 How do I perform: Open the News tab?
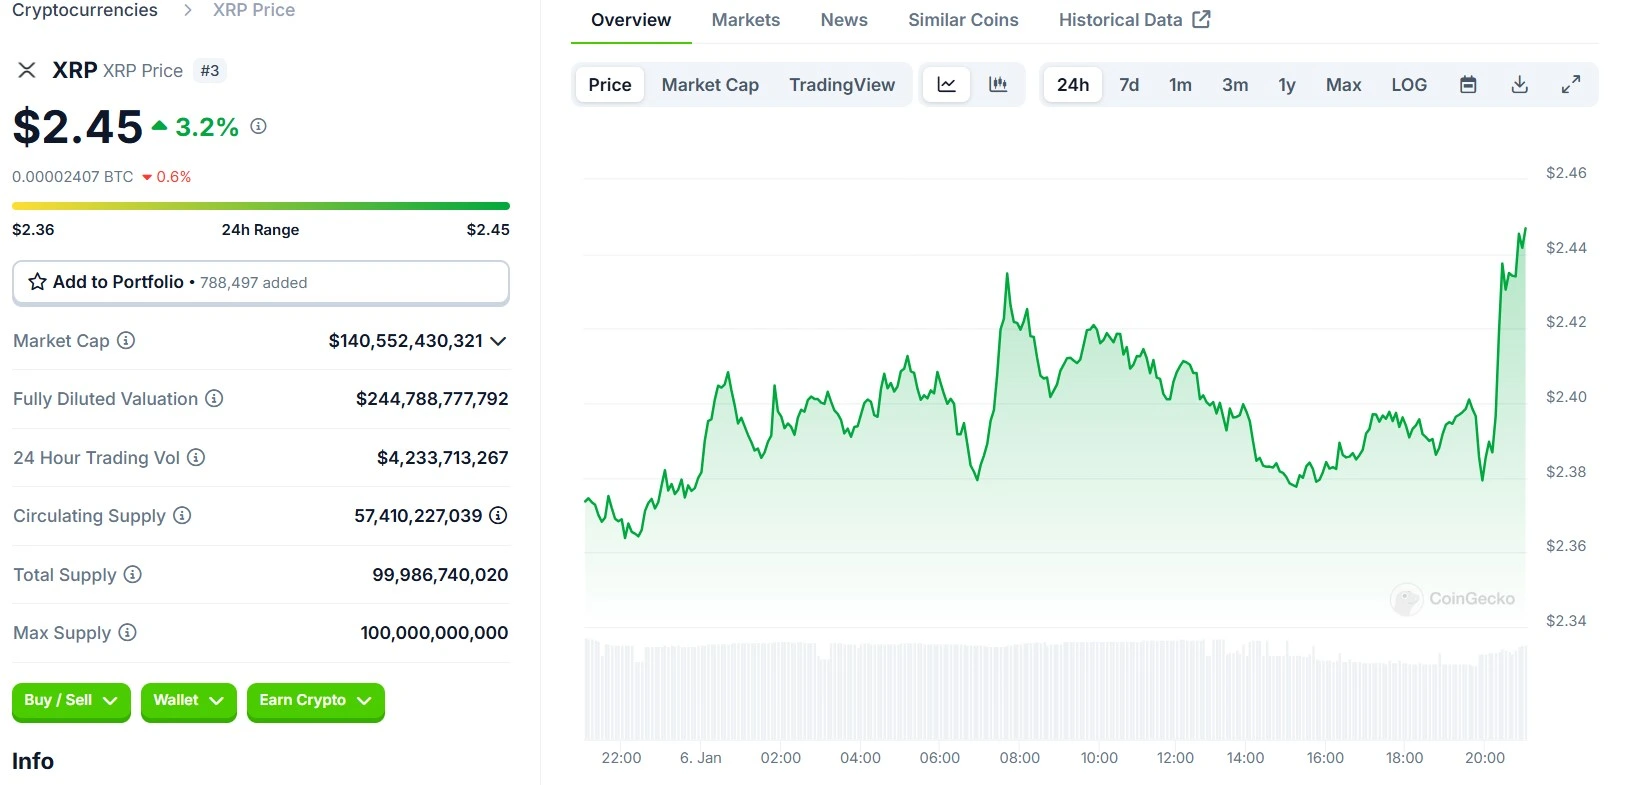point(844,20)
